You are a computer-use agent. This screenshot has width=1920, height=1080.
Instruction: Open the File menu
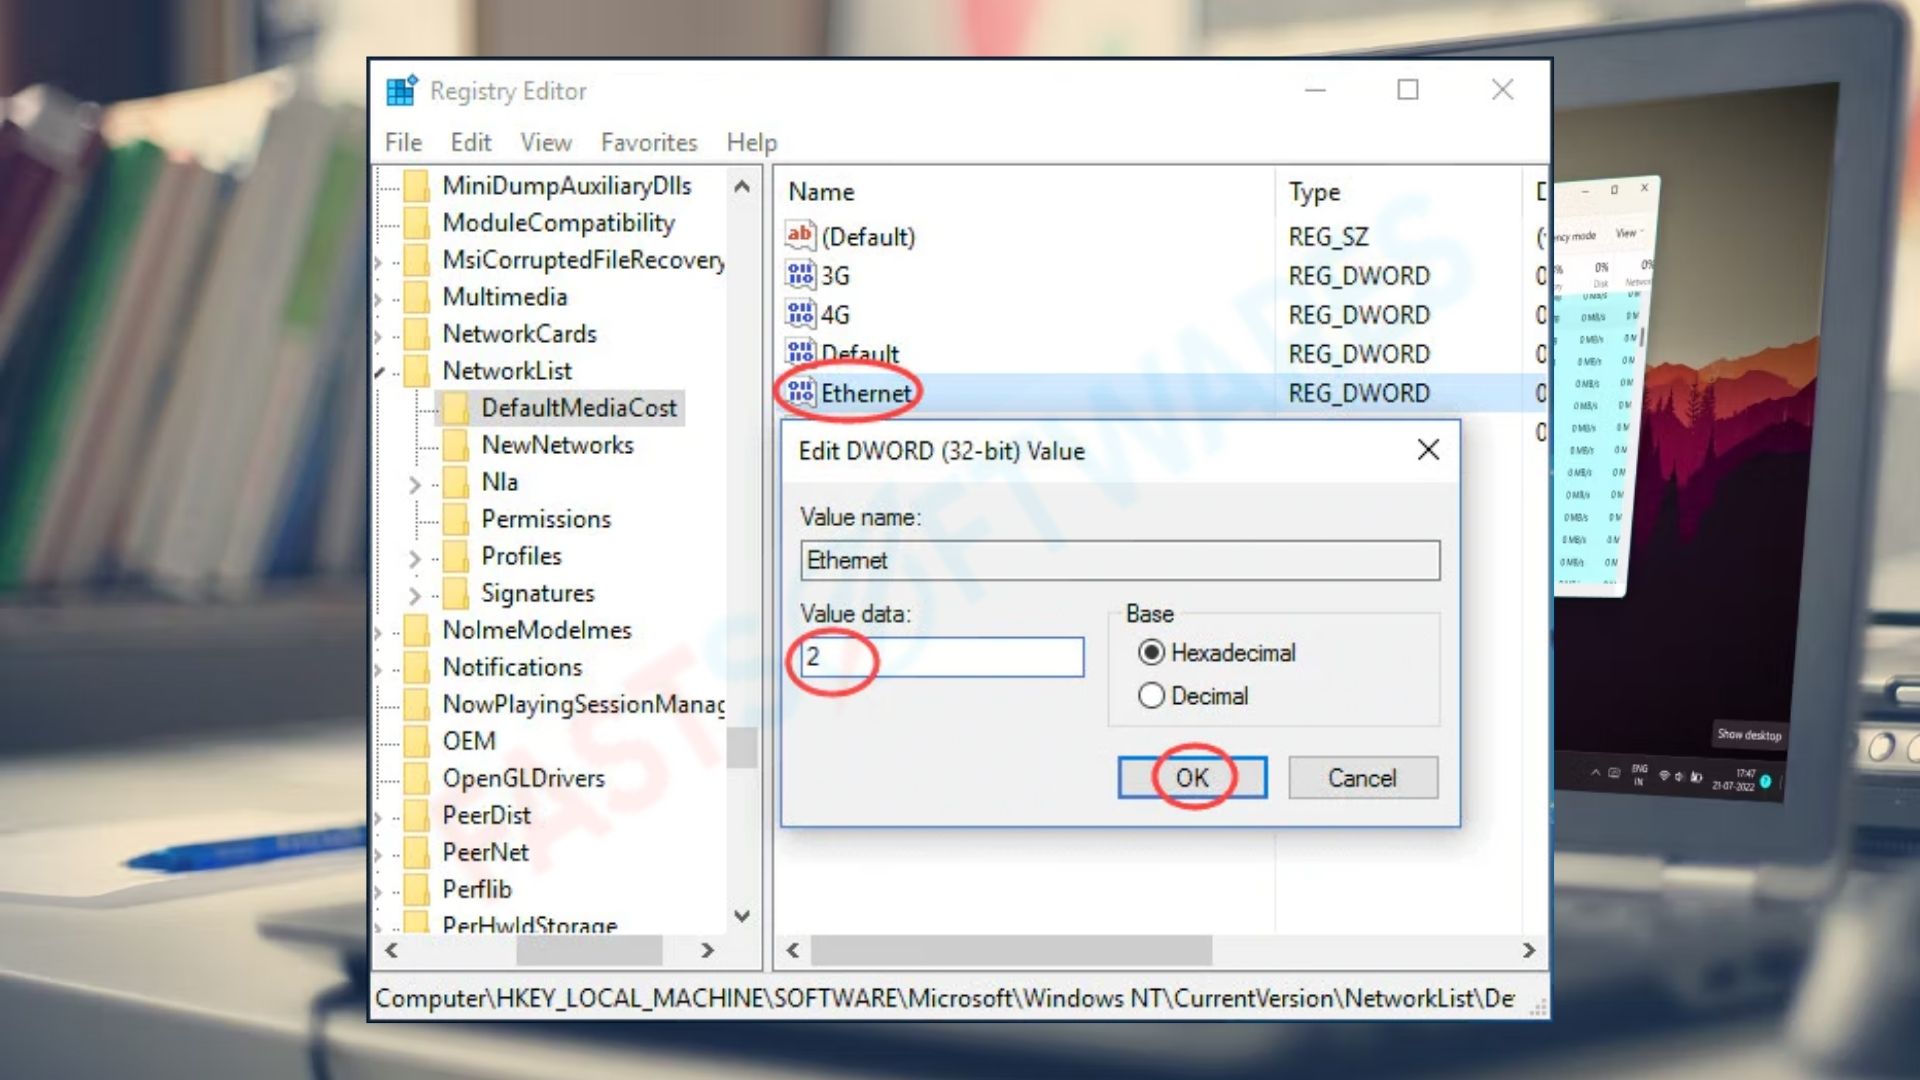click(404, 143)
